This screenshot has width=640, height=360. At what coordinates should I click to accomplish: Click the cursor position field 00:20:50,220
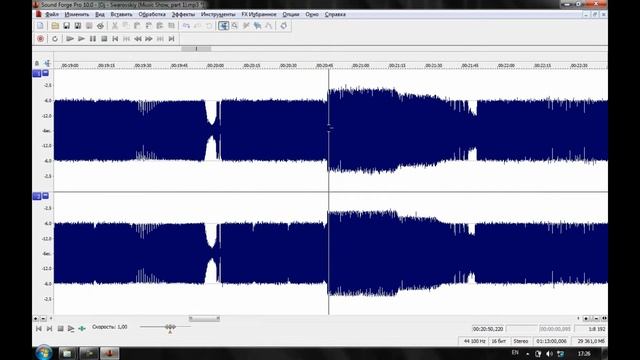pos(488,329)
